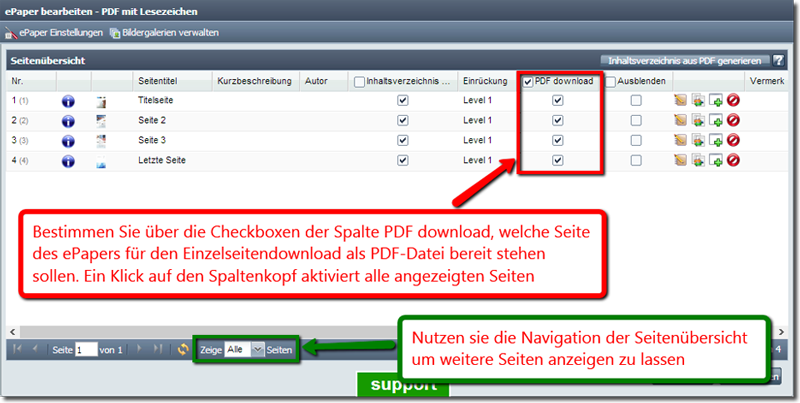Open info icon for Seite 2 row

coord(68,121)
